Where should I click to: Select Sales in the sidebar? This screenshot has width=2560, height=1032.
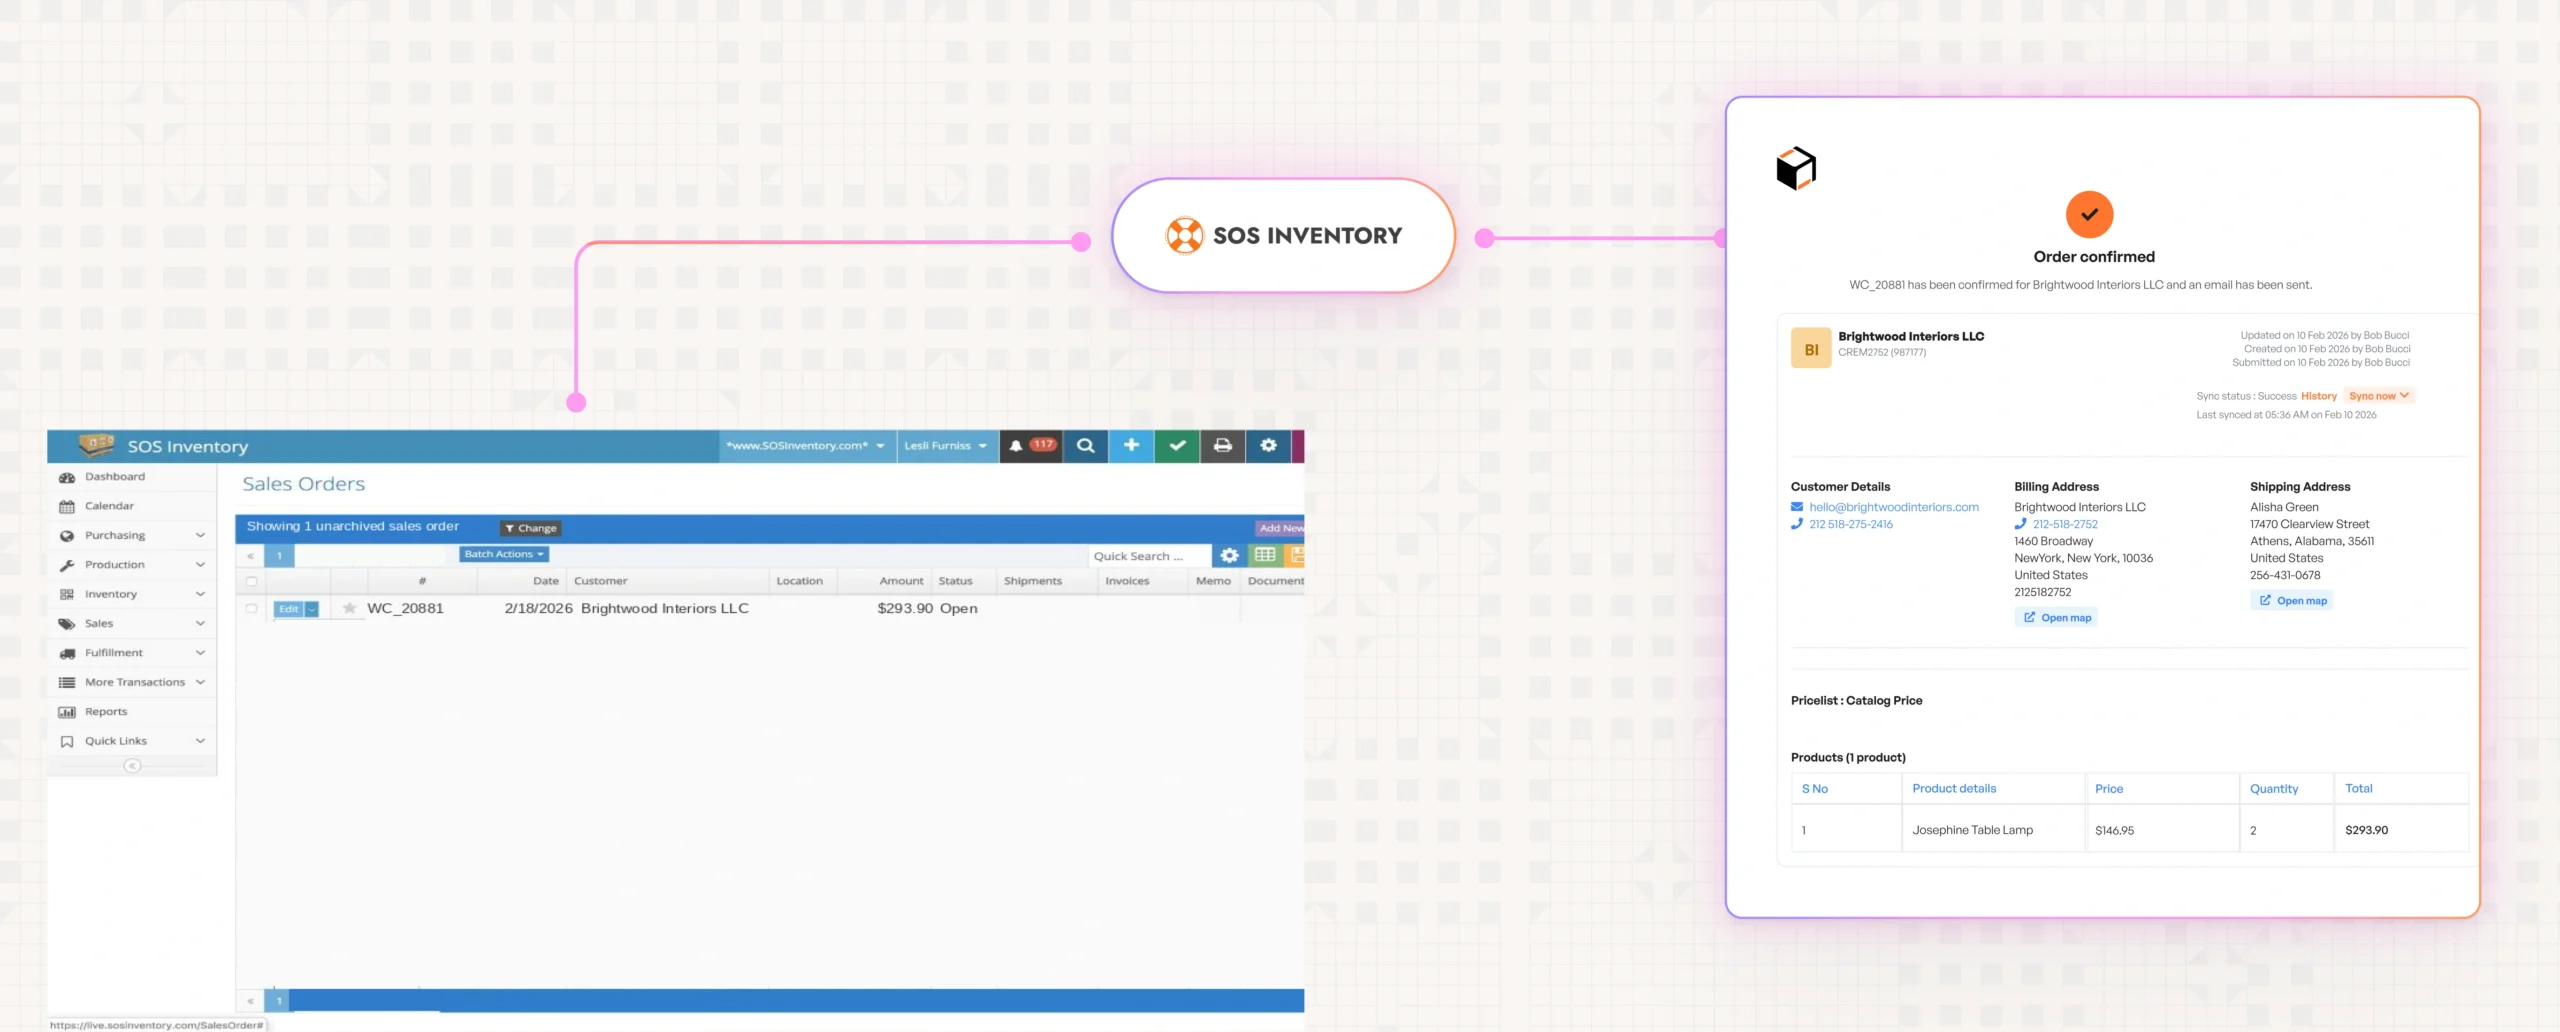pos(99,624)
